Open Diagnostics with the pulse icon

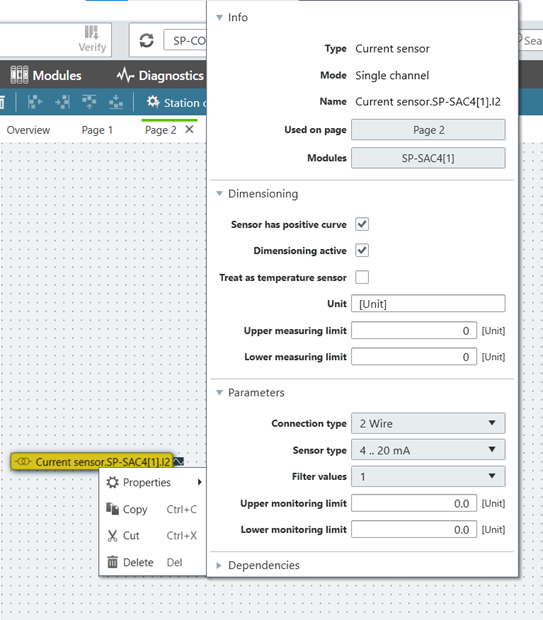click(126, 75)
